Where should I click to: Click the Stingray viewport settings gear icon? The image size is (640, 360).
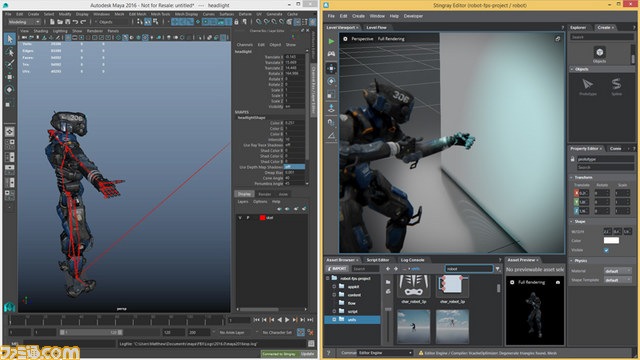(345, 39)
